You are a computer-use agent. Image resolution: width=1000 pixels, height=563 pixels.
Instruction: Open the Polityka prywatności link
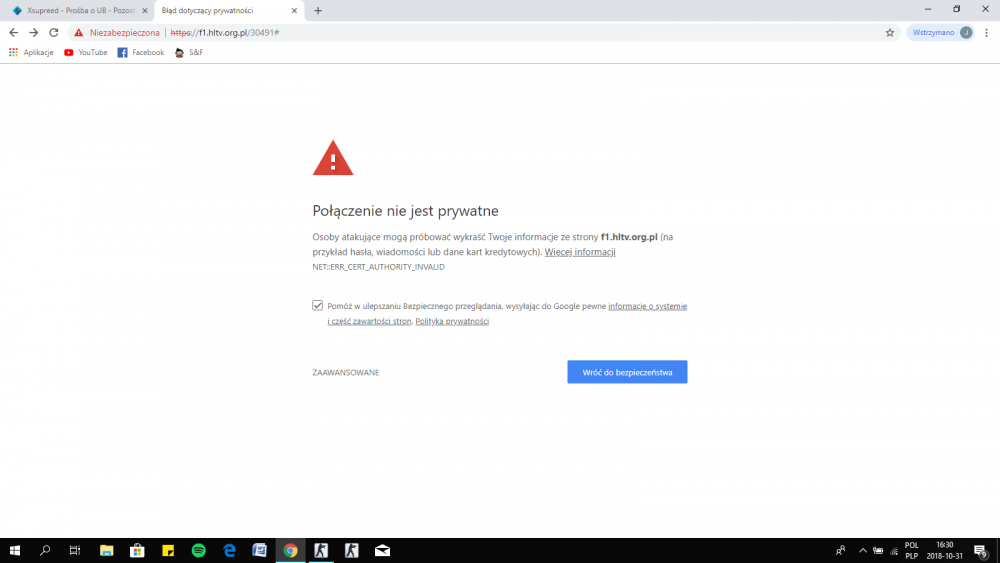click(x=452, y=321)
